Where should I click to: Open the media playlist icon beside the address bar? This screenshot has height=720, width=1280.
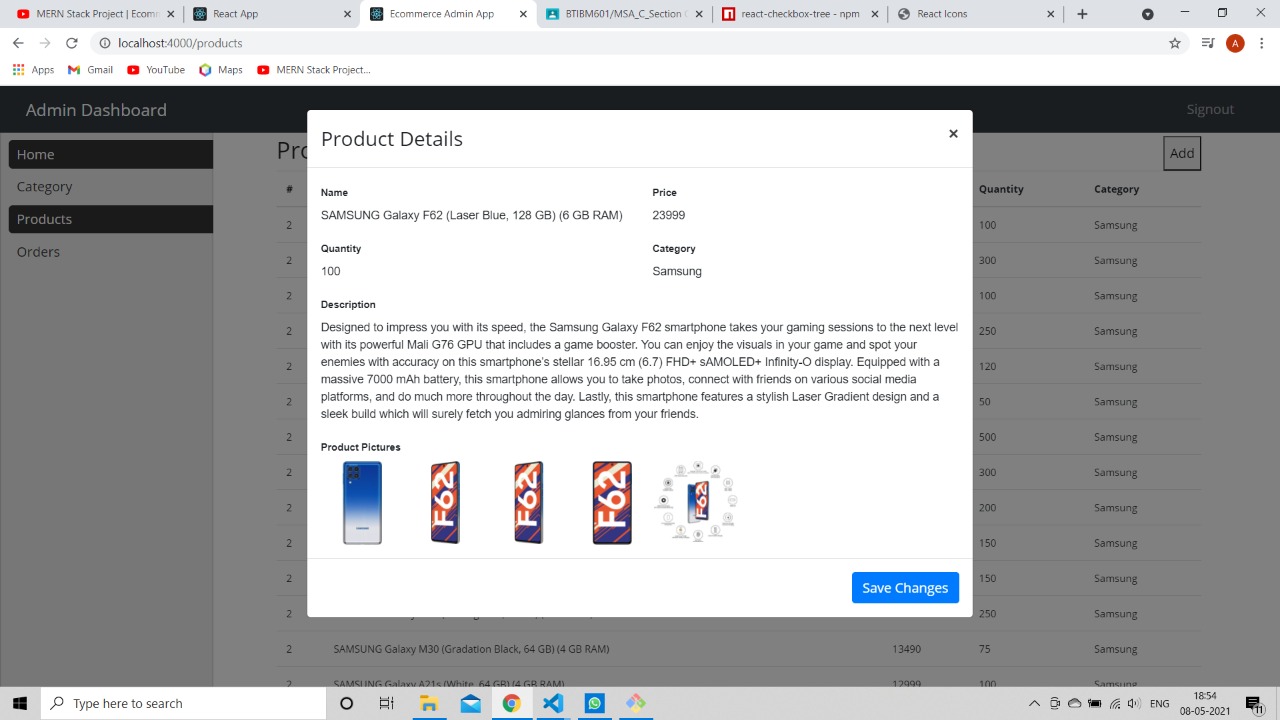(x=1207, y=43)
